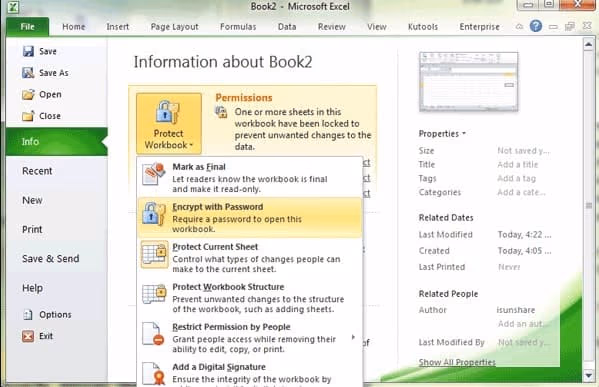Switch to the Home tab
Image resolution: width=599 pixels, height=387 pixels.
(74, 27)
